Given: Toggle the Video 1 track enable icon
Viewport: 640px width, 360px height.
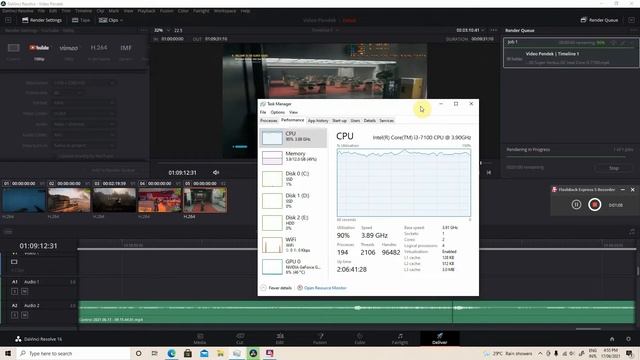Looking at the screenshot, I should (x=14, y=262).
